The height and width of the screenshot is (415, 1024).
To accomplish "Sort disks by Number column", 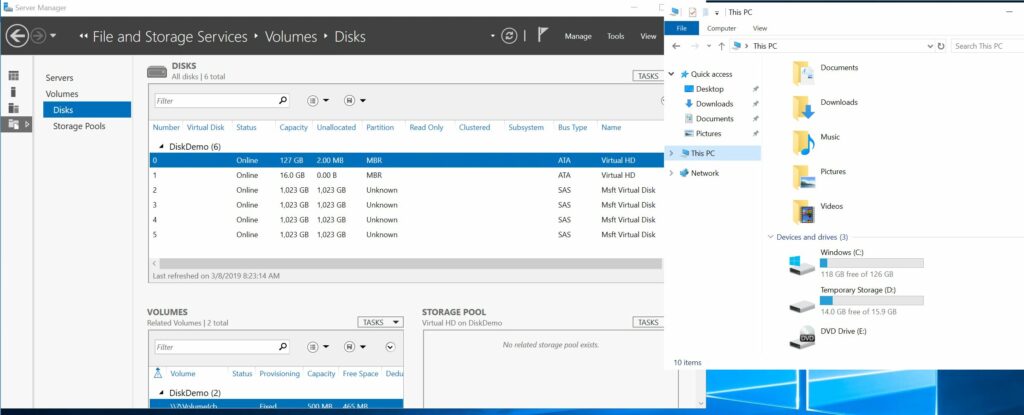I will click(166, 127).
